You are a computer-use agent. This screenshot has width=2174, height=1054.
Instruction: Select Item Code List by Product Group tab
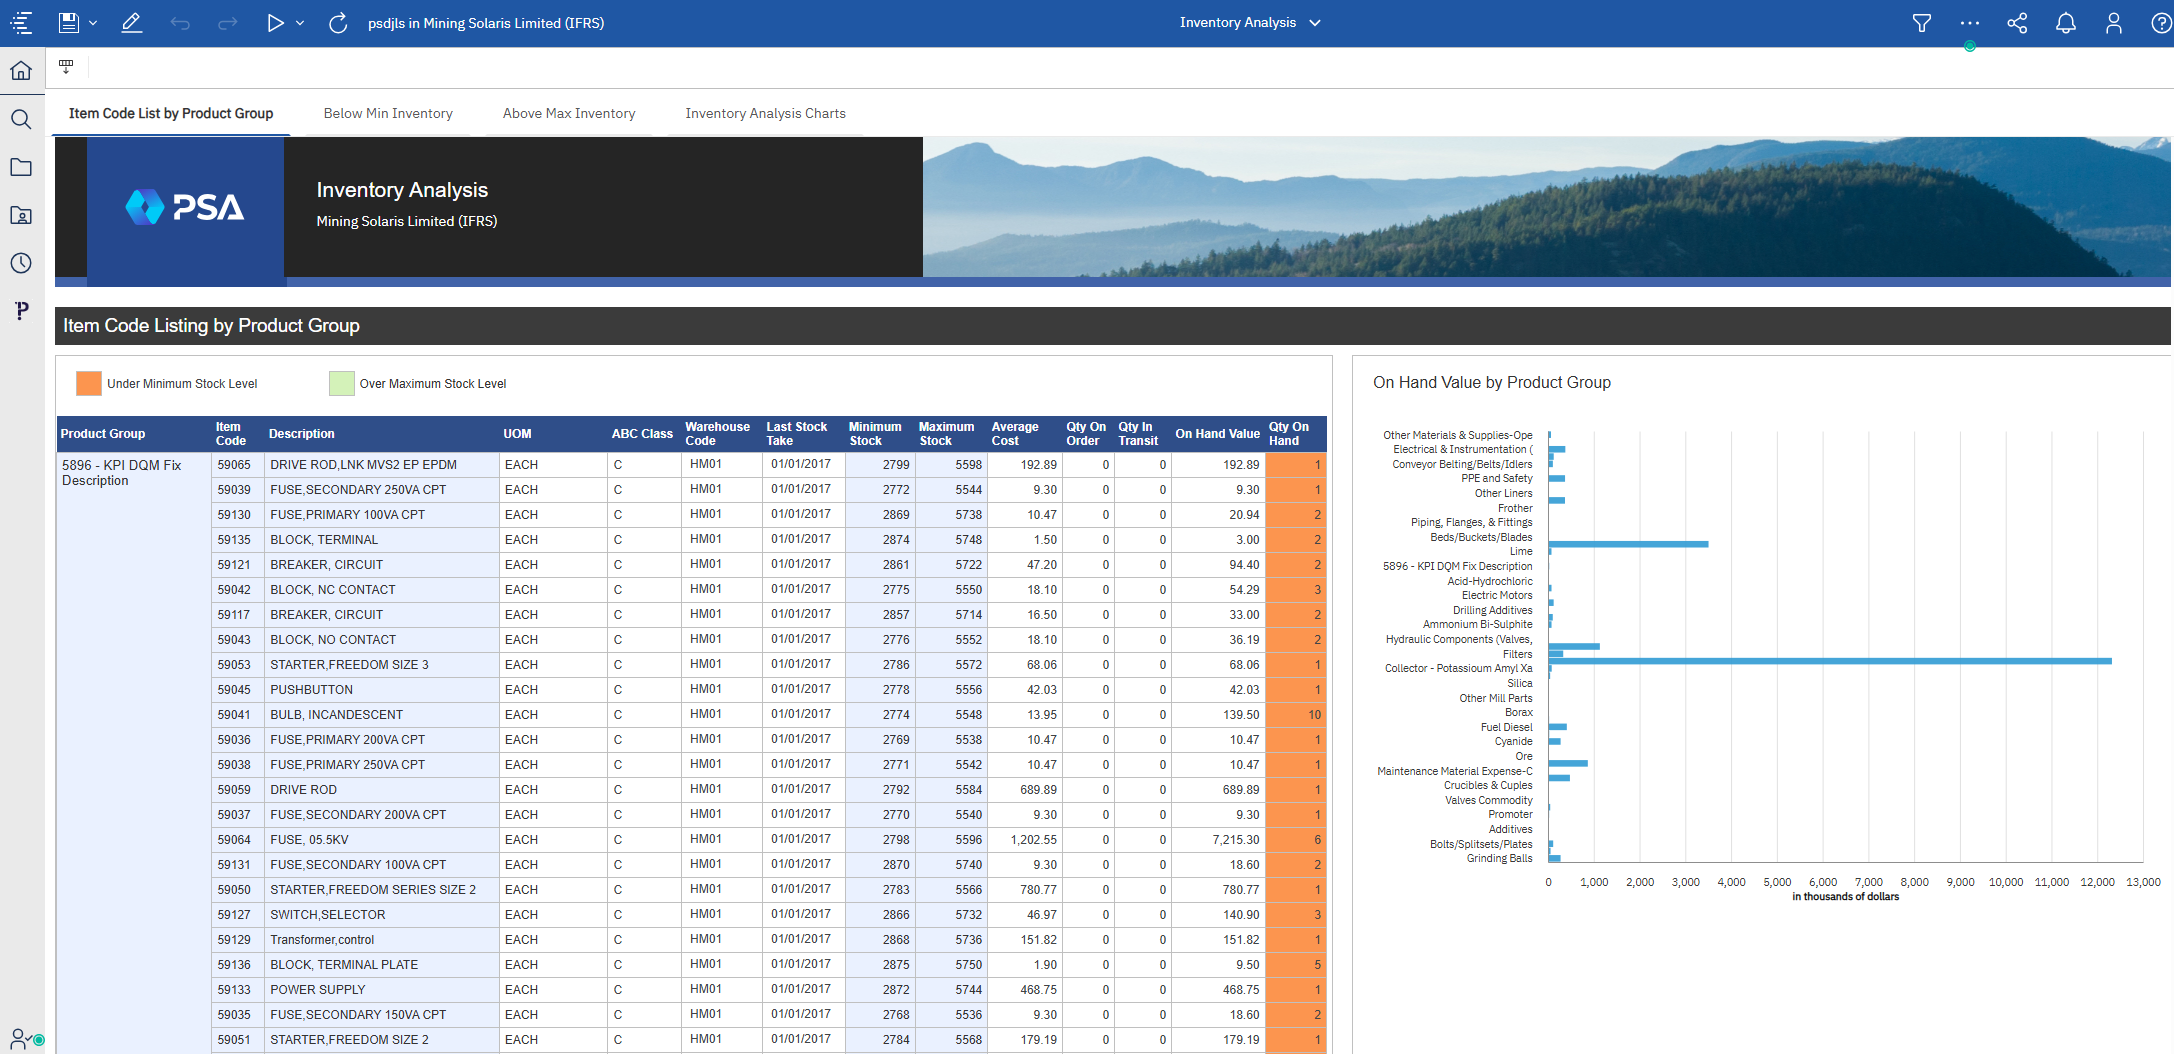coord(171,113)
